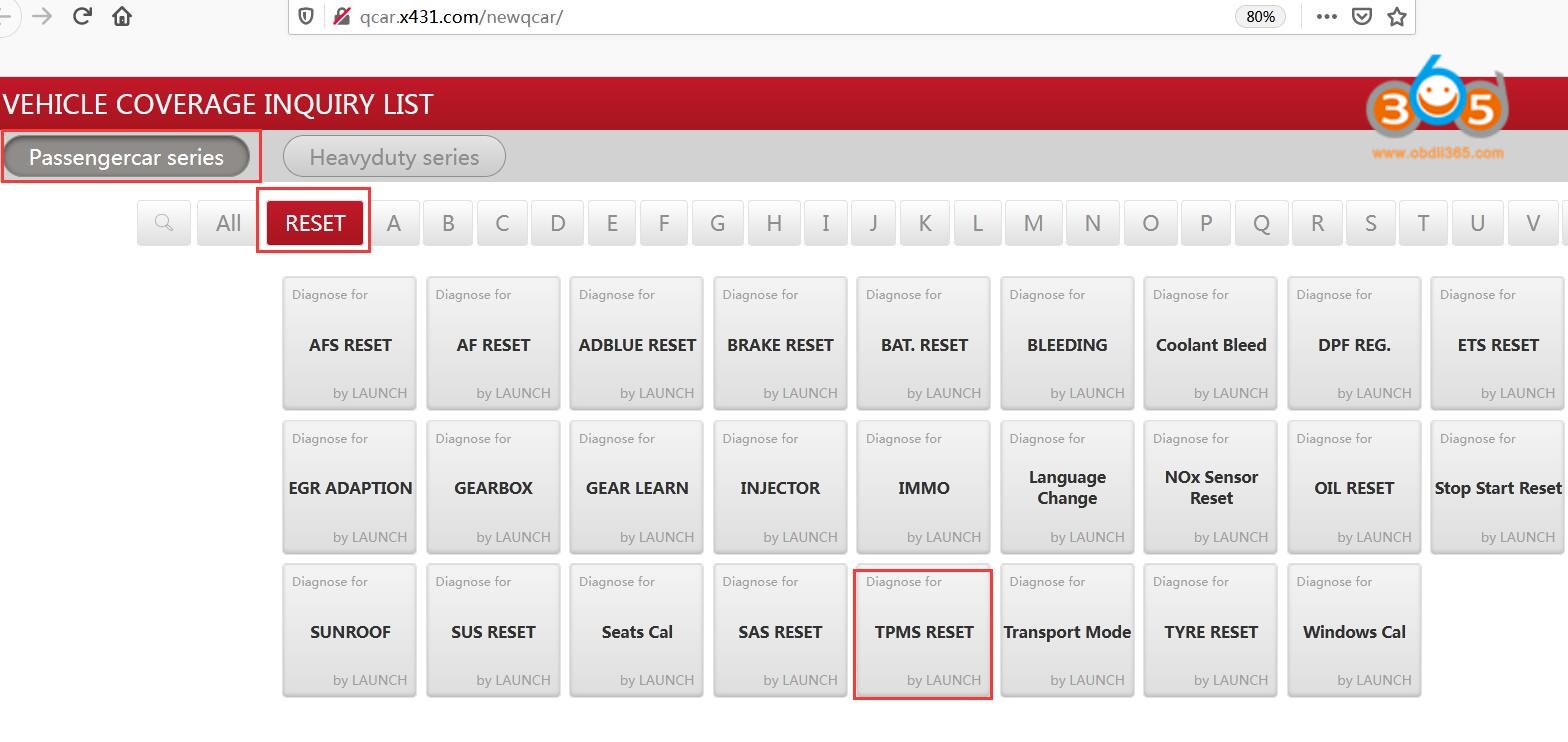1568x742 pixels.
Task: Open the page actions three-dot menu
Action: click(1326, 16)
